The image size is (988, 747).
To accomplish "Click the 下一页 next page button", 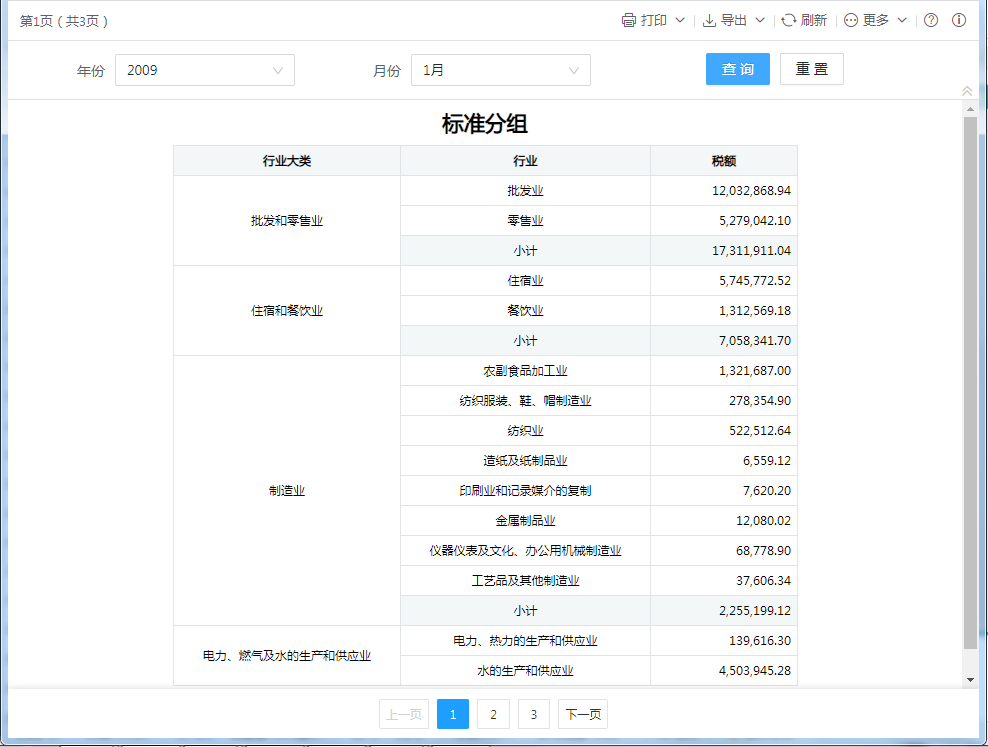I will [x=583, y=714].
